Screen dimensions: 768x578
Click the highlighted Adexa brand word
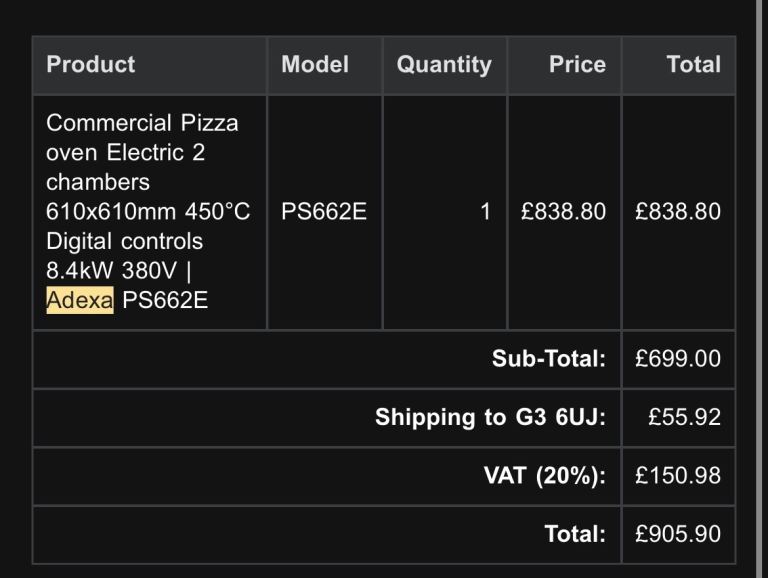pos(80,300)
